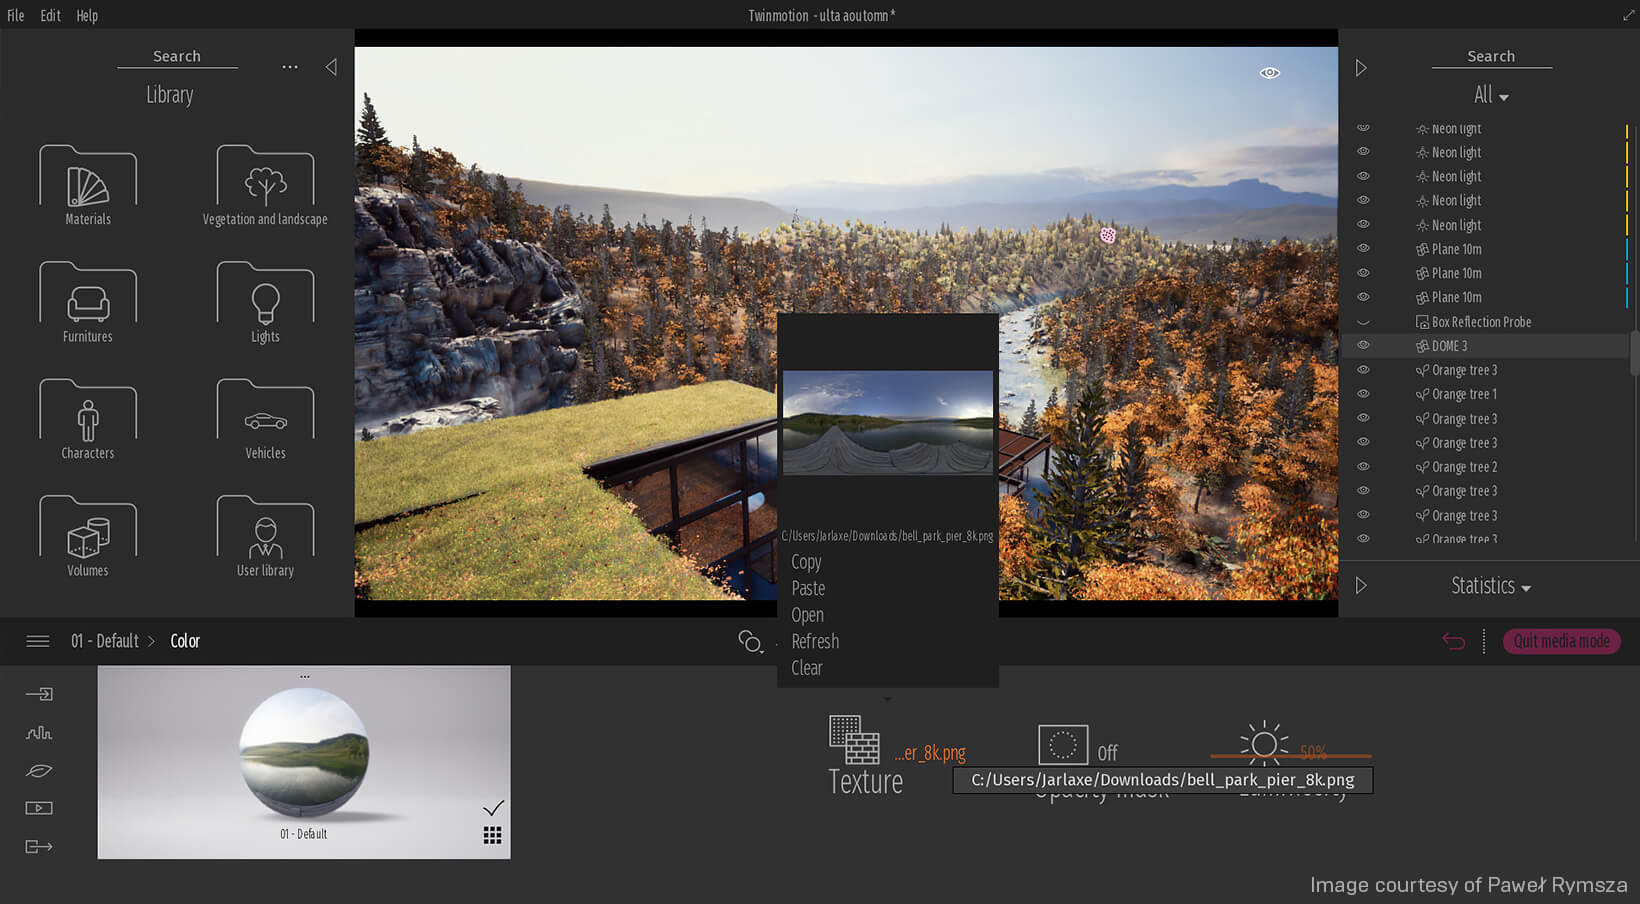This screenshot has width=1640, height=904.
Task: Hide the DOME 3 object
Action: 1363,346
